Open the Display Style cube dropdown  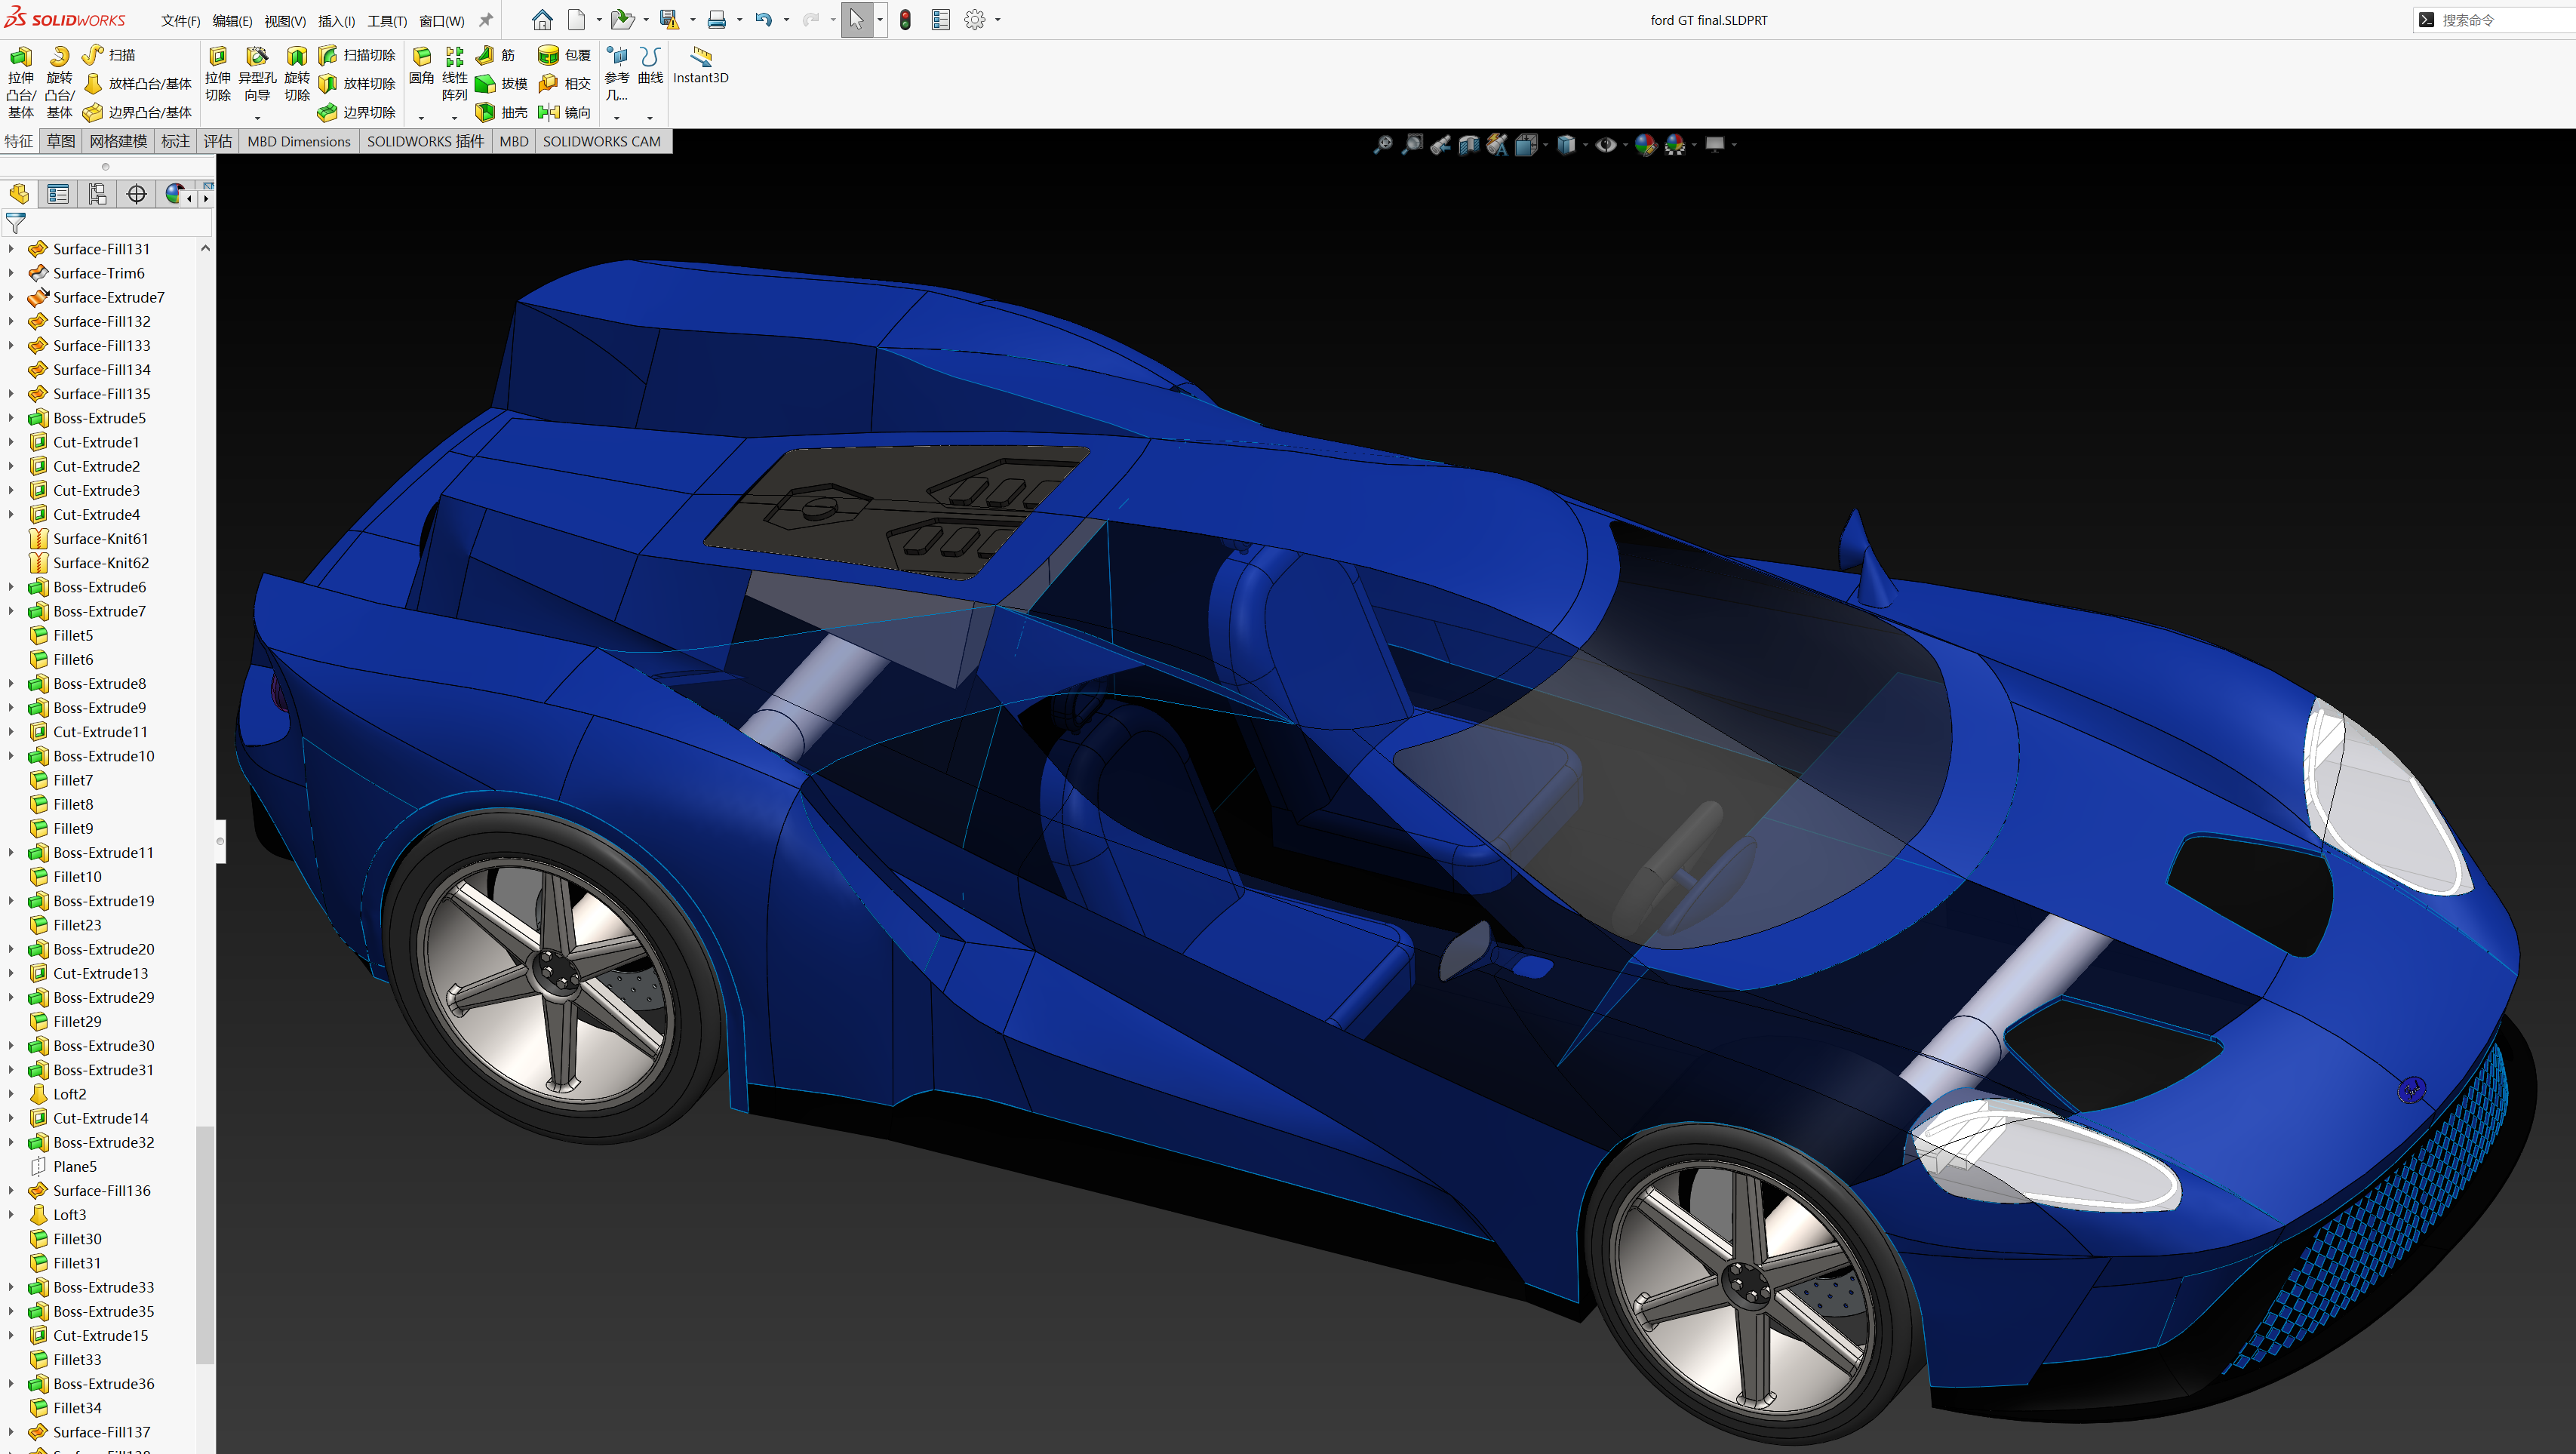click(1585, 145)
